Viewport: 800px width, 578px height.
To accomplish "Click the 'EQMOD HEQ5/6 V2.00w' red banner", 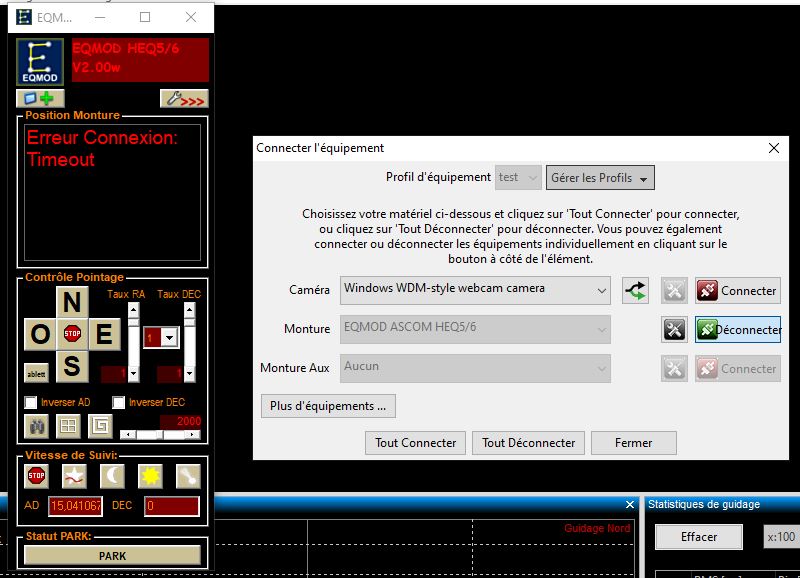I will pos(140,60).
